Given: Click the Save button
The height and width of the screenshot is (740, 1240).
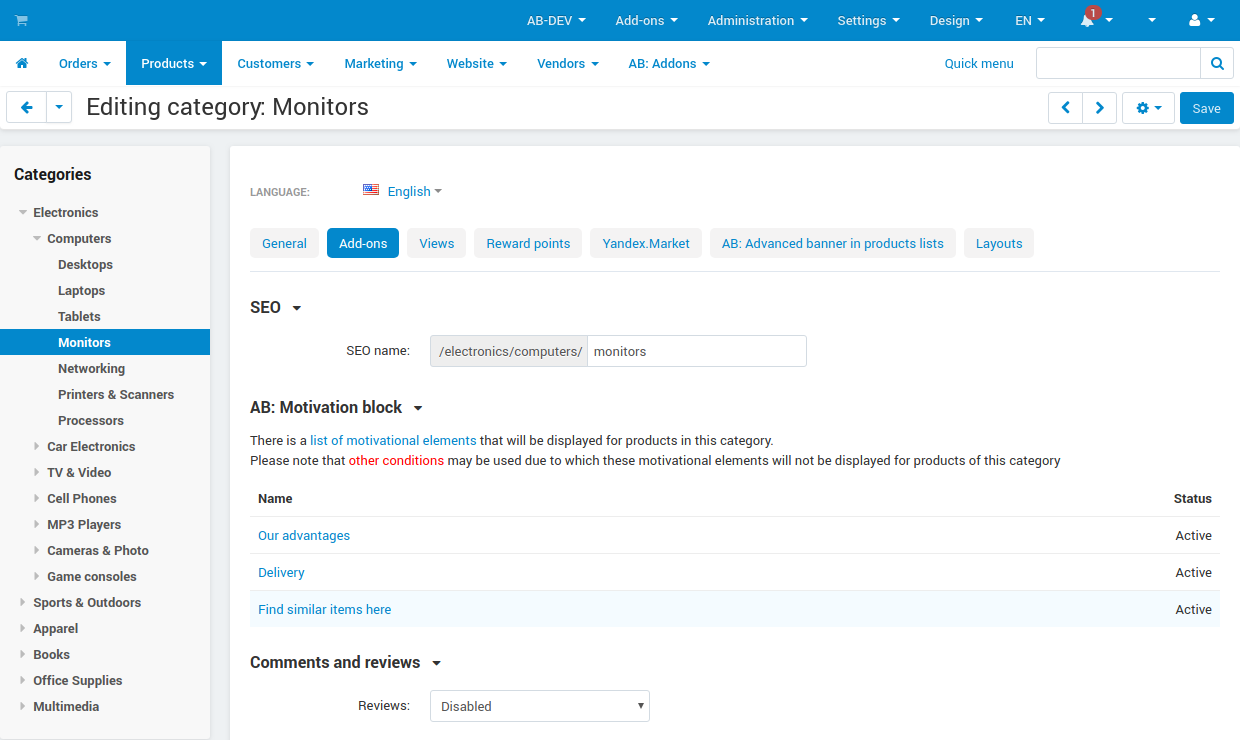Looking at the screenshot, I should tap(1206, 107).
